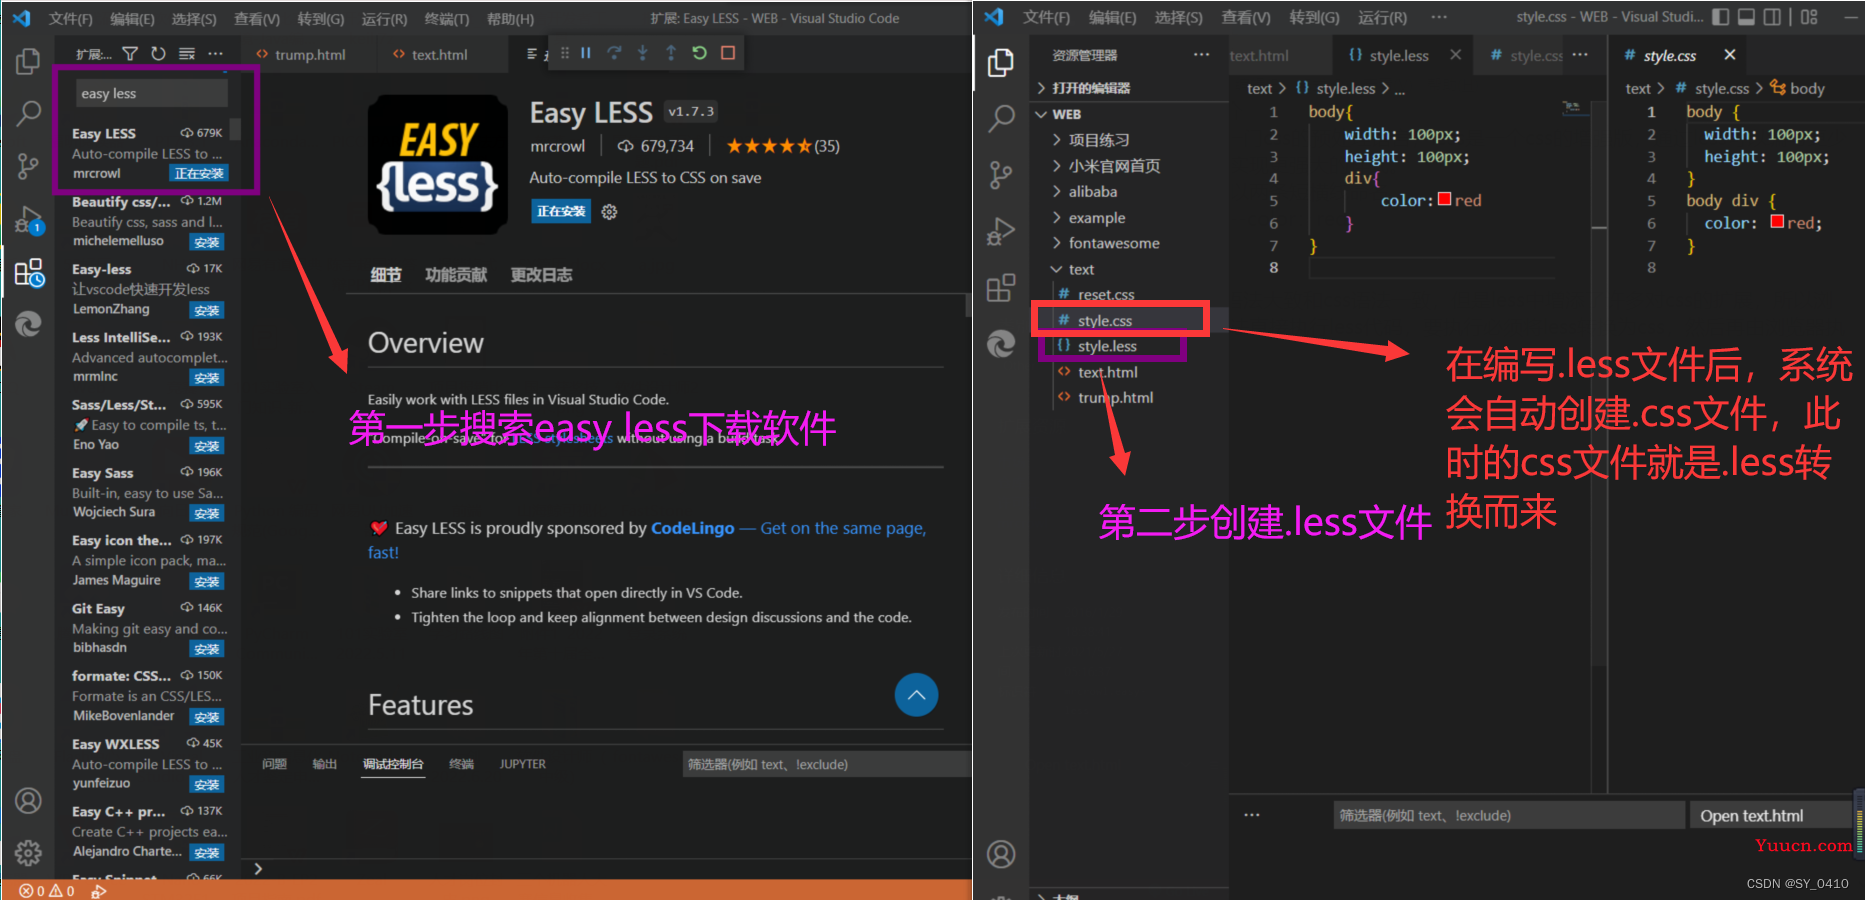Screen dimensions: 1865x900
Task: Open Run and Debug icon in right window
Action: [x=1001, y=231]
